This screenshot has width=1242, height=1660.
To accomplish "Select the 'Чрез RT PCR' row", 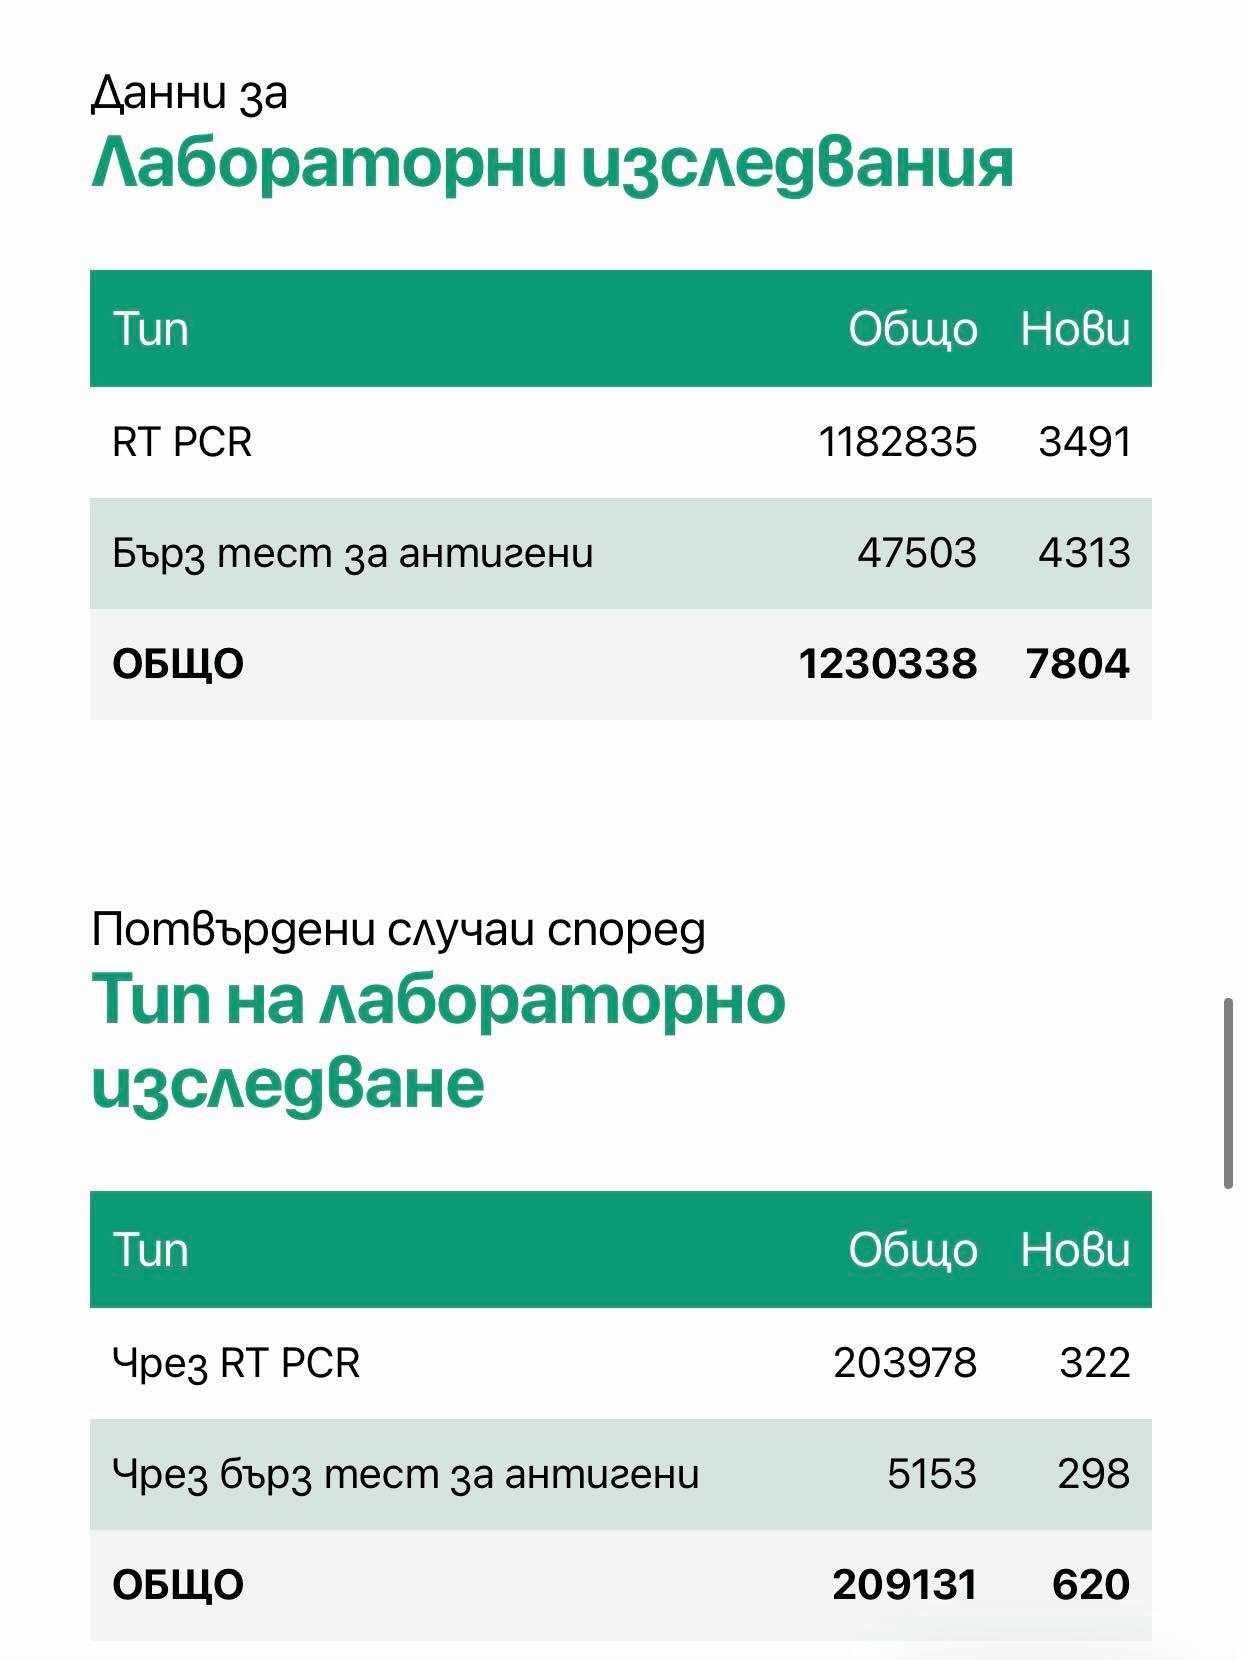I will pyautogui.click(x=621, y=1363).
